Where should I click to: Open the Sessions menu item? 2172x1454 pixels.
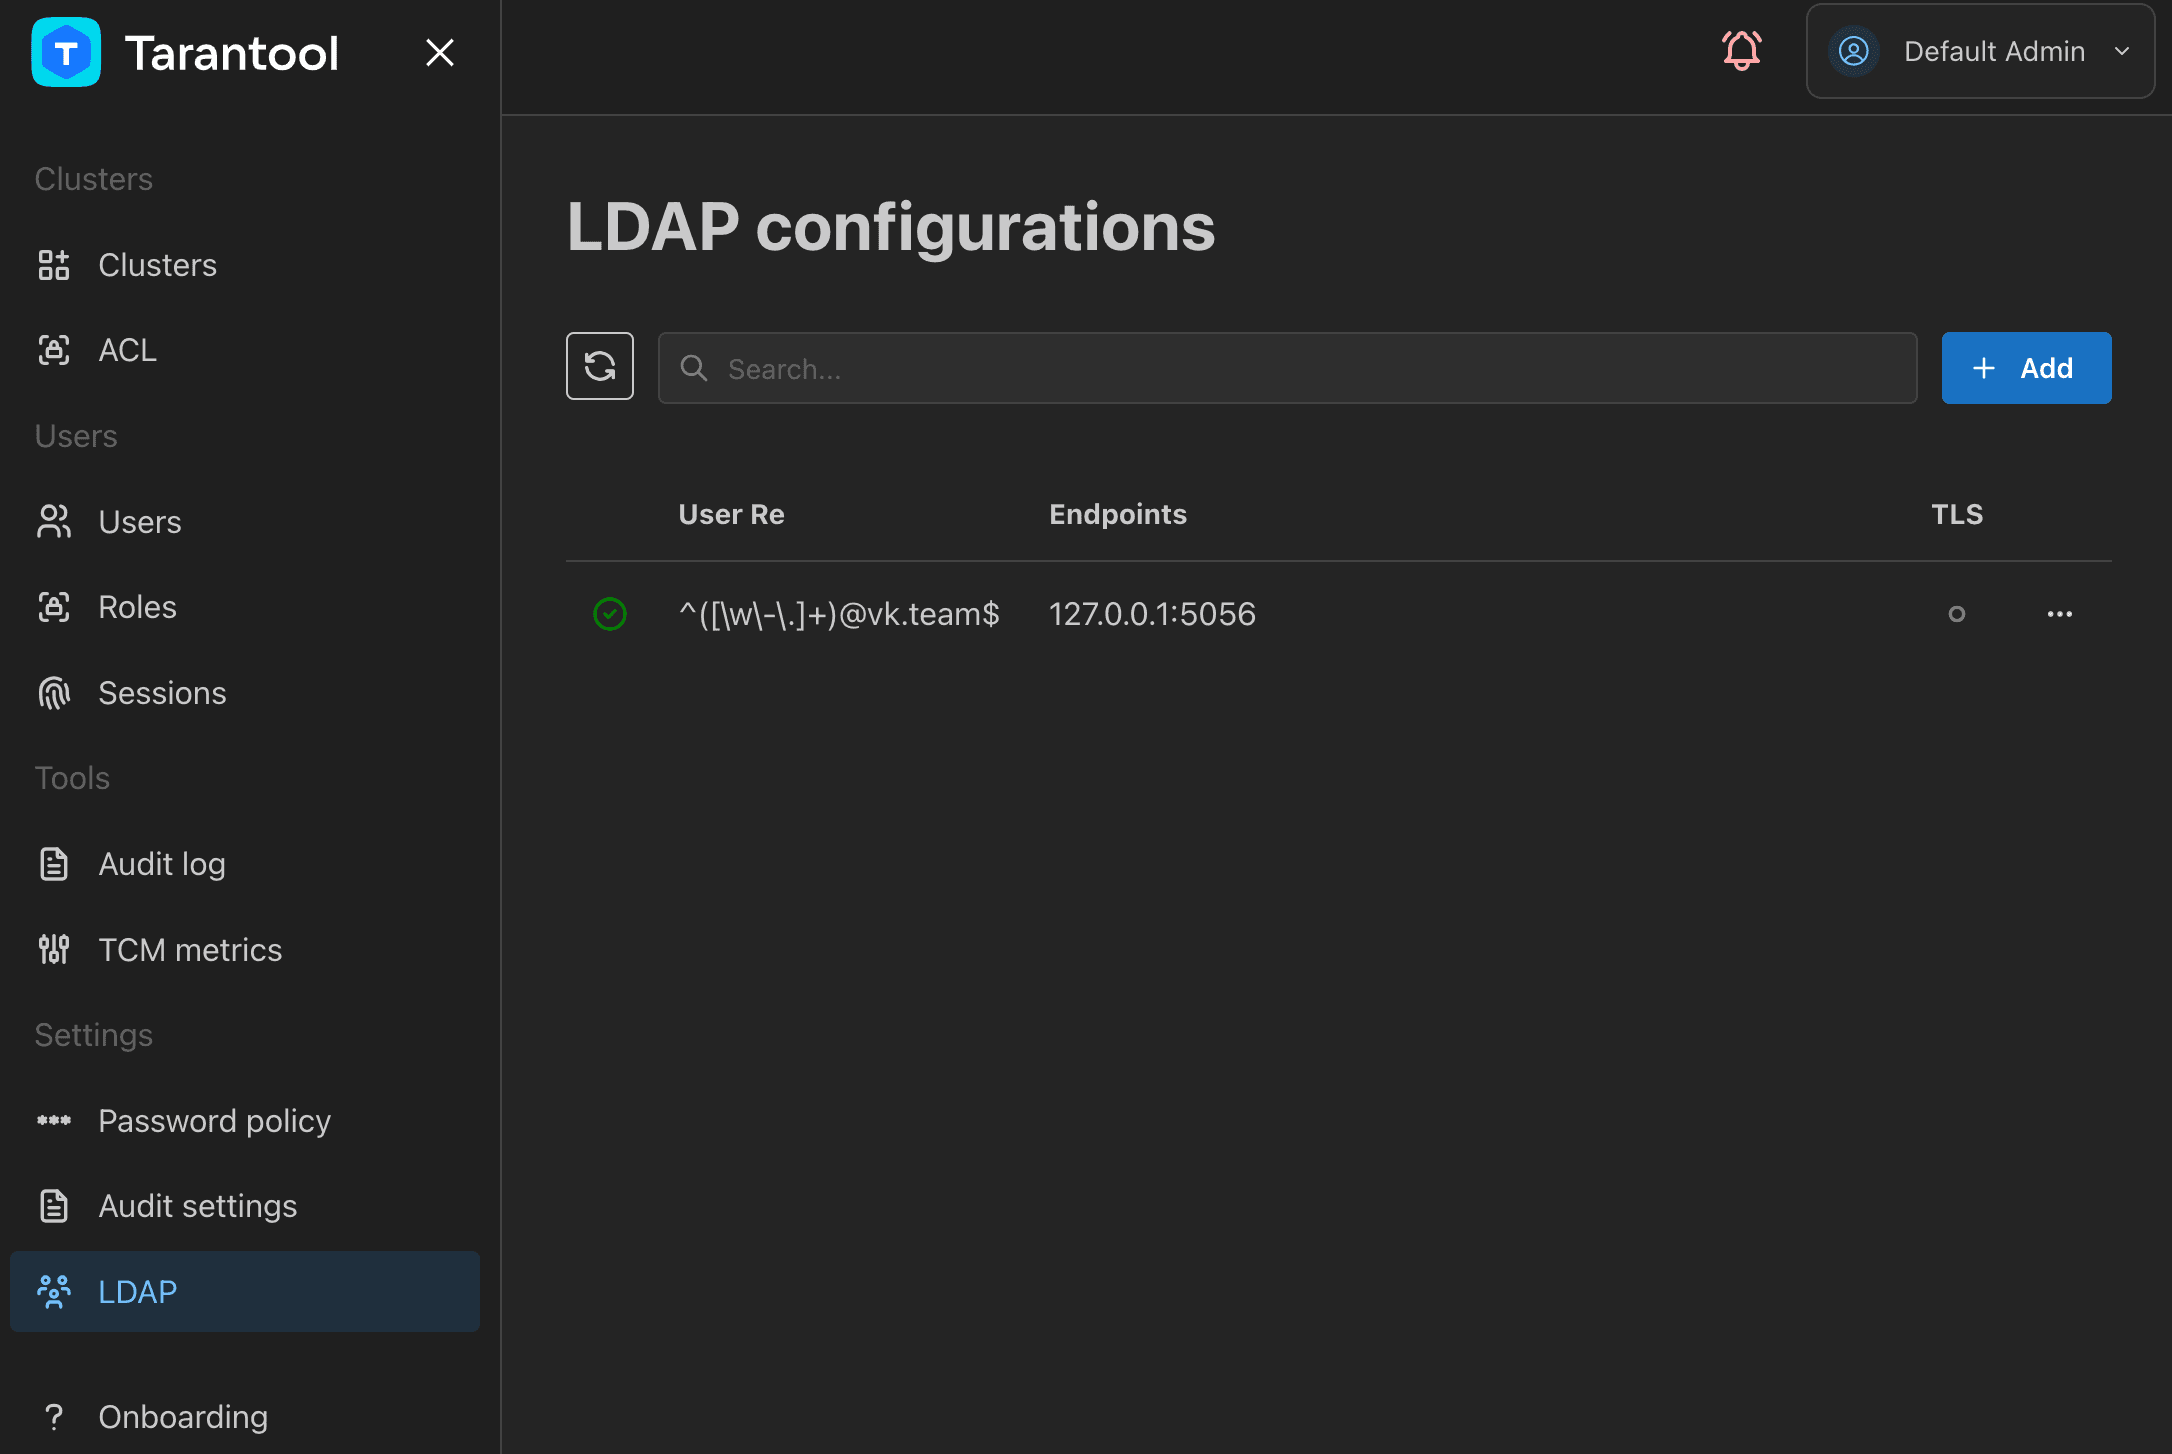245,693
